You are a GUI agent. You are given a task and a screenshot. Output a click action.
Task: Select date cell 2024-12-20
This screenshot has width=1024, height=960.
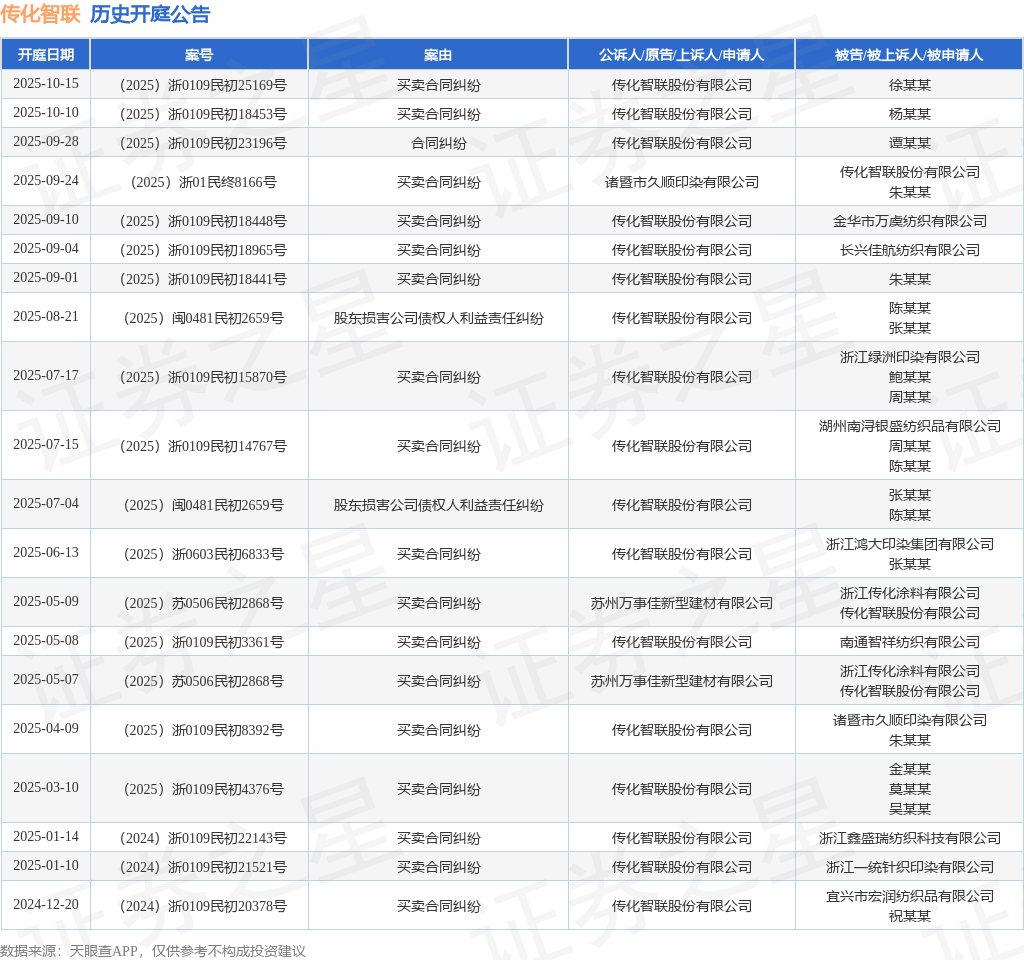point(46,904)
